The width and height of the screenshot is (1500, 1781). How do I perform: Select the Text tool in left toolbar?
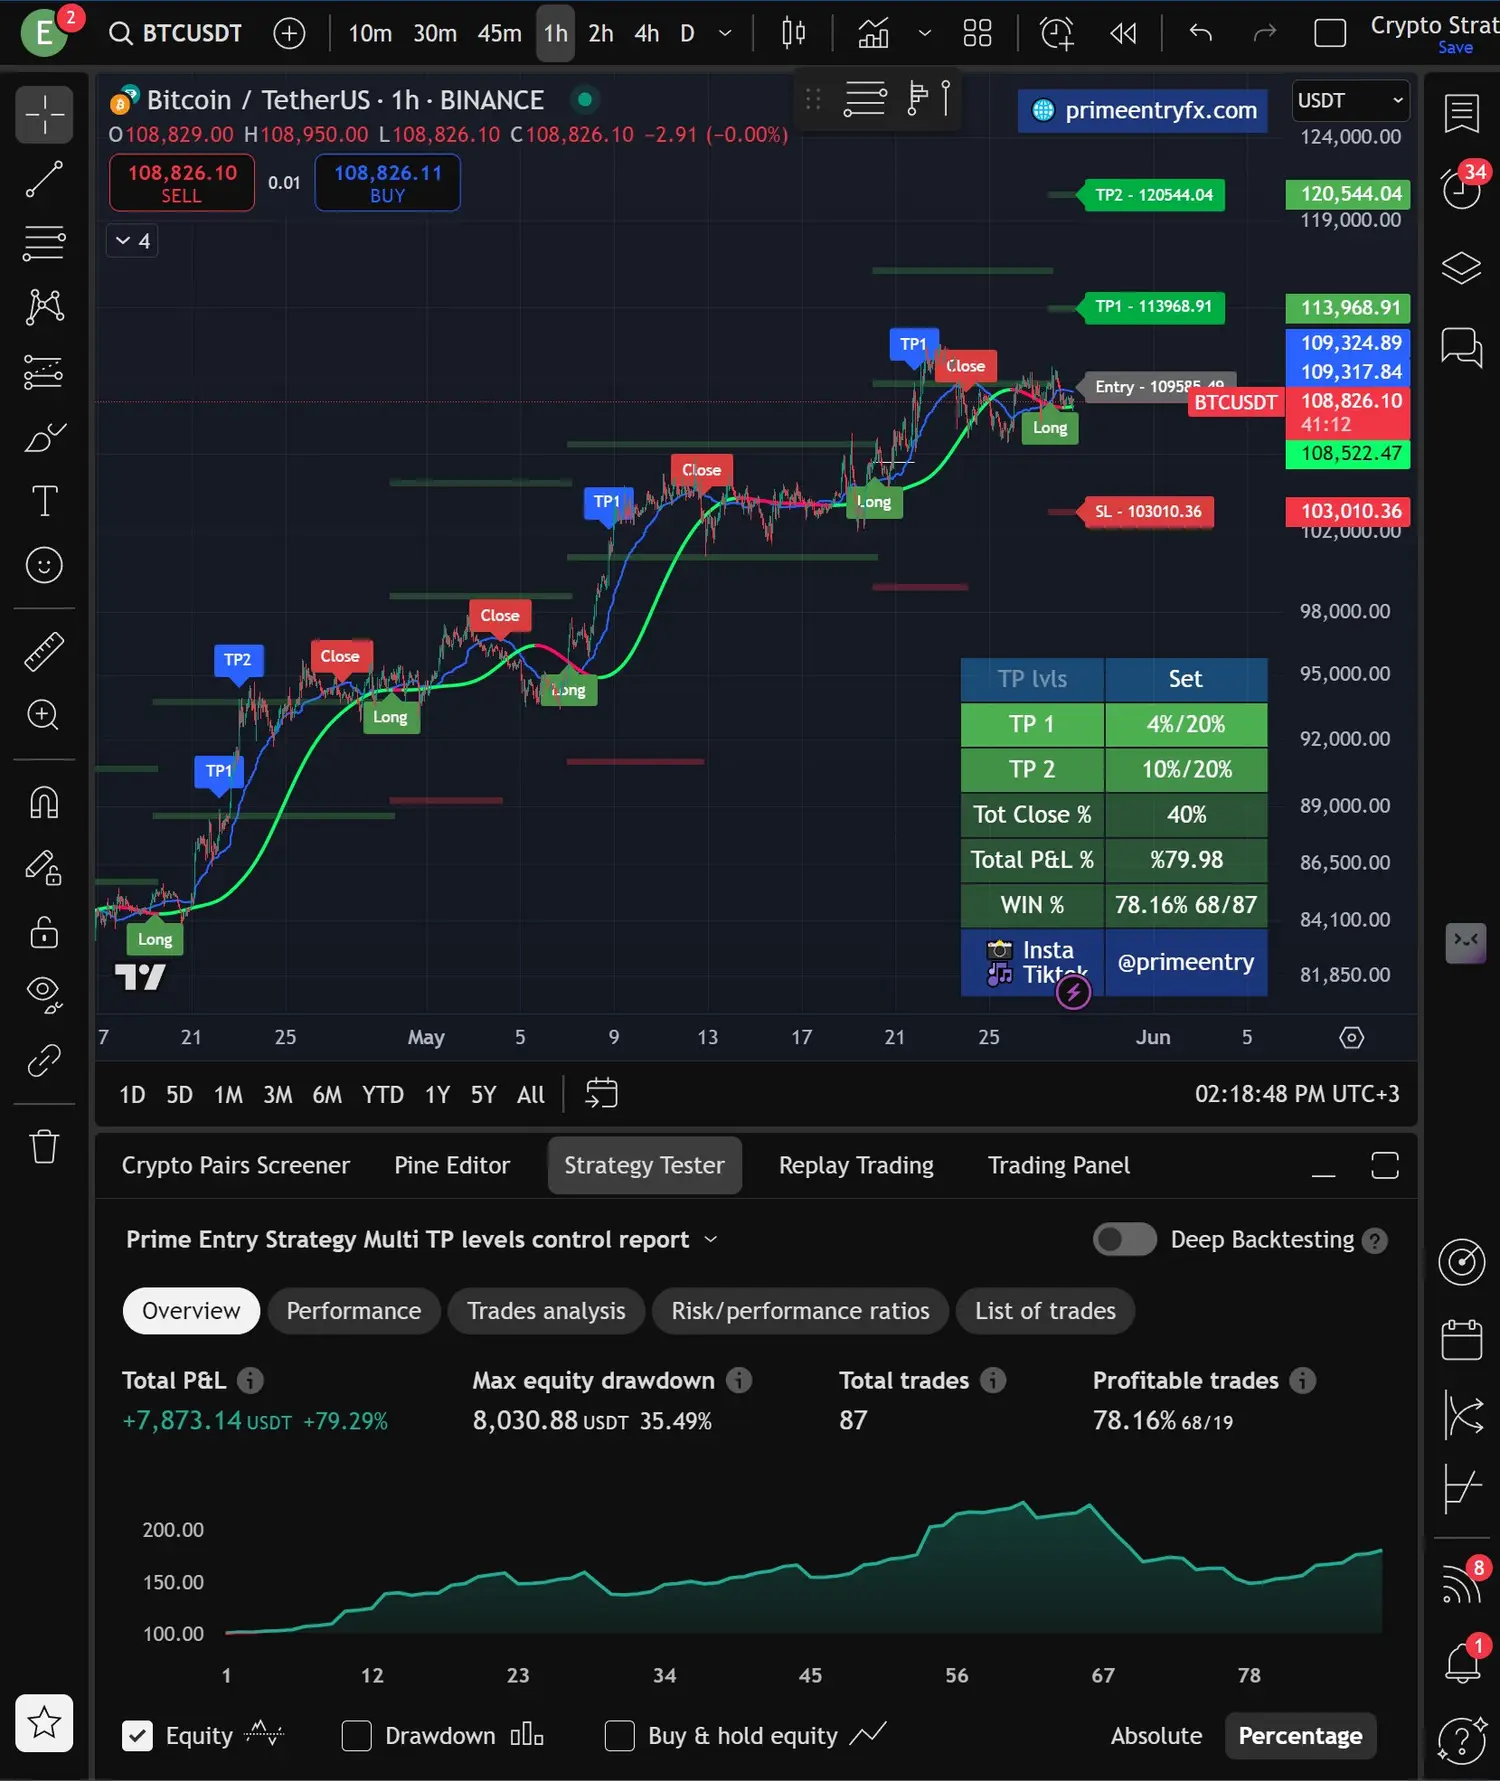(x=44, y=501)
